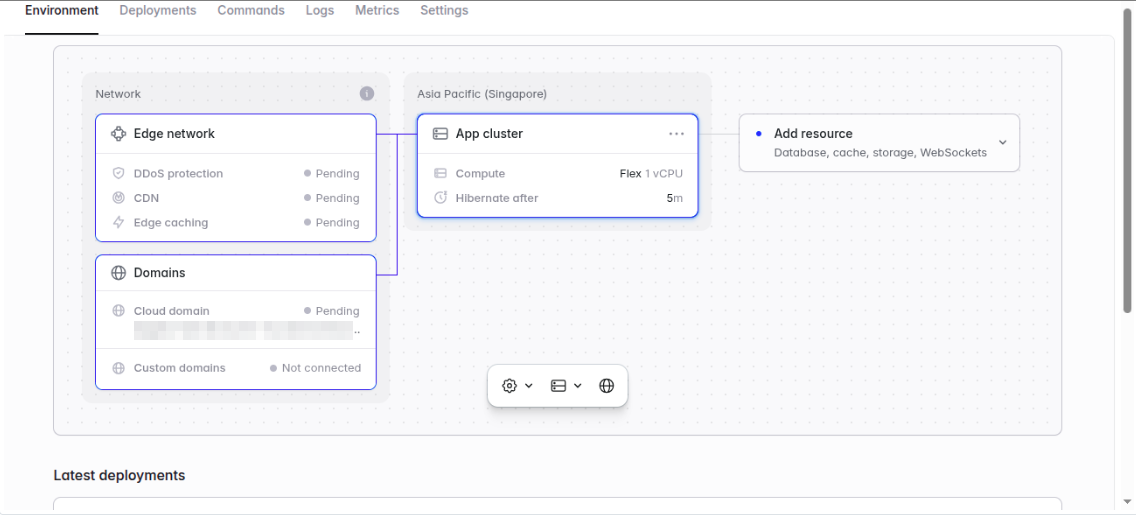
Task: Switch to the Deployments tab
Action: (x=158, y=11)
